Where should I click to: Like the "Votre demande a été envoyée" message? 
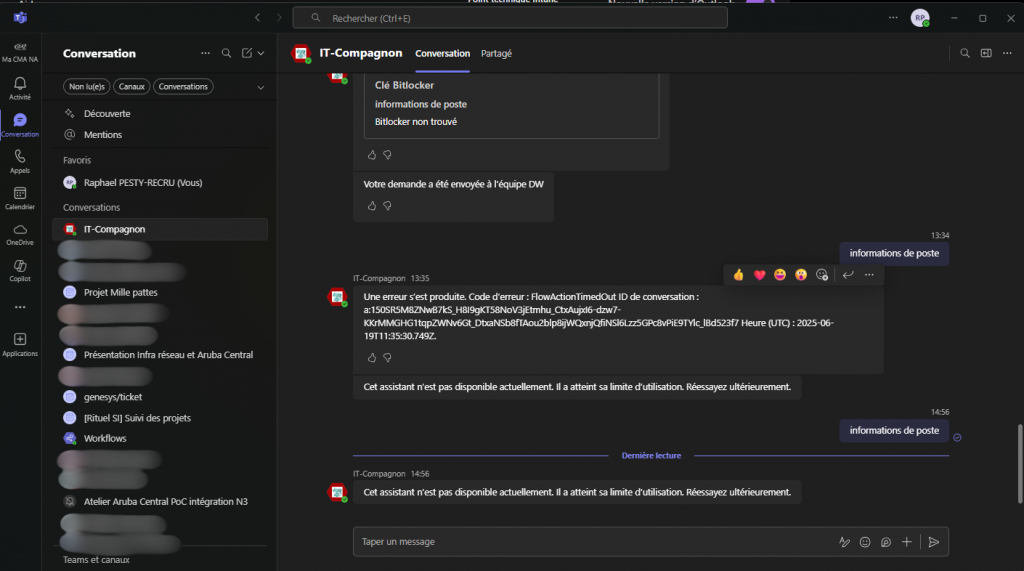click(372, 206)
